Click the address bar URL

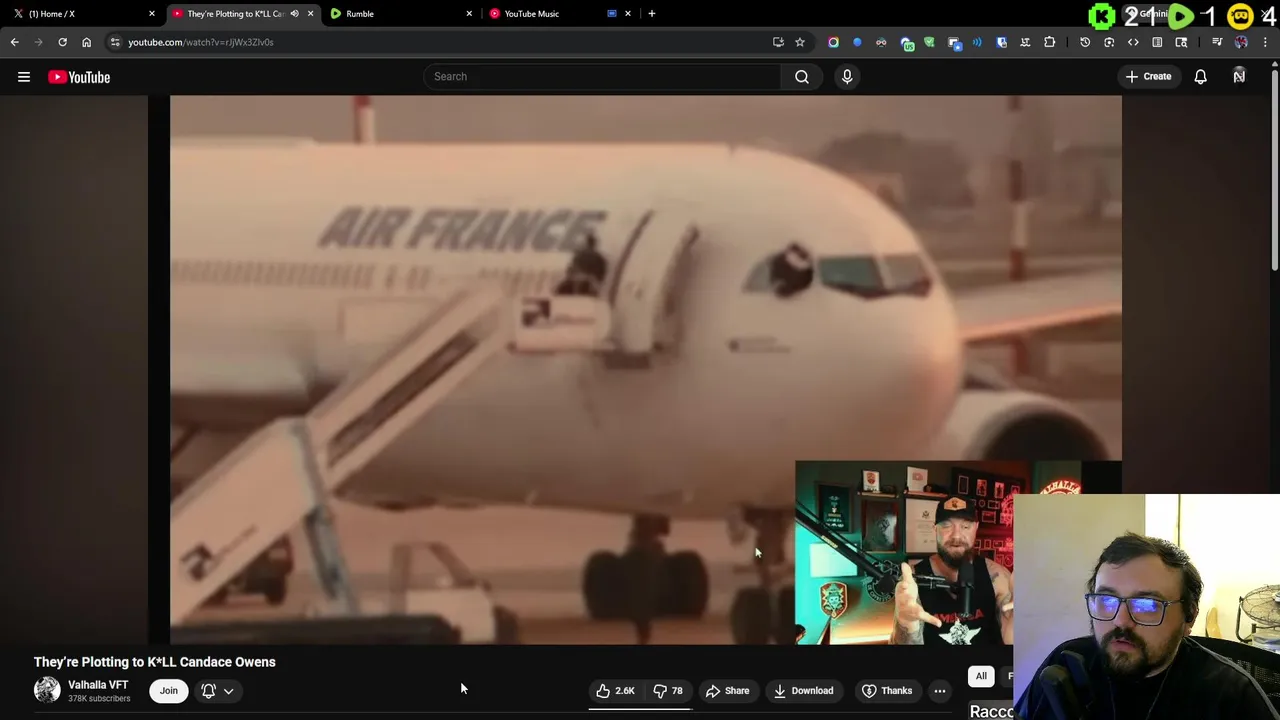click(200, 42)
